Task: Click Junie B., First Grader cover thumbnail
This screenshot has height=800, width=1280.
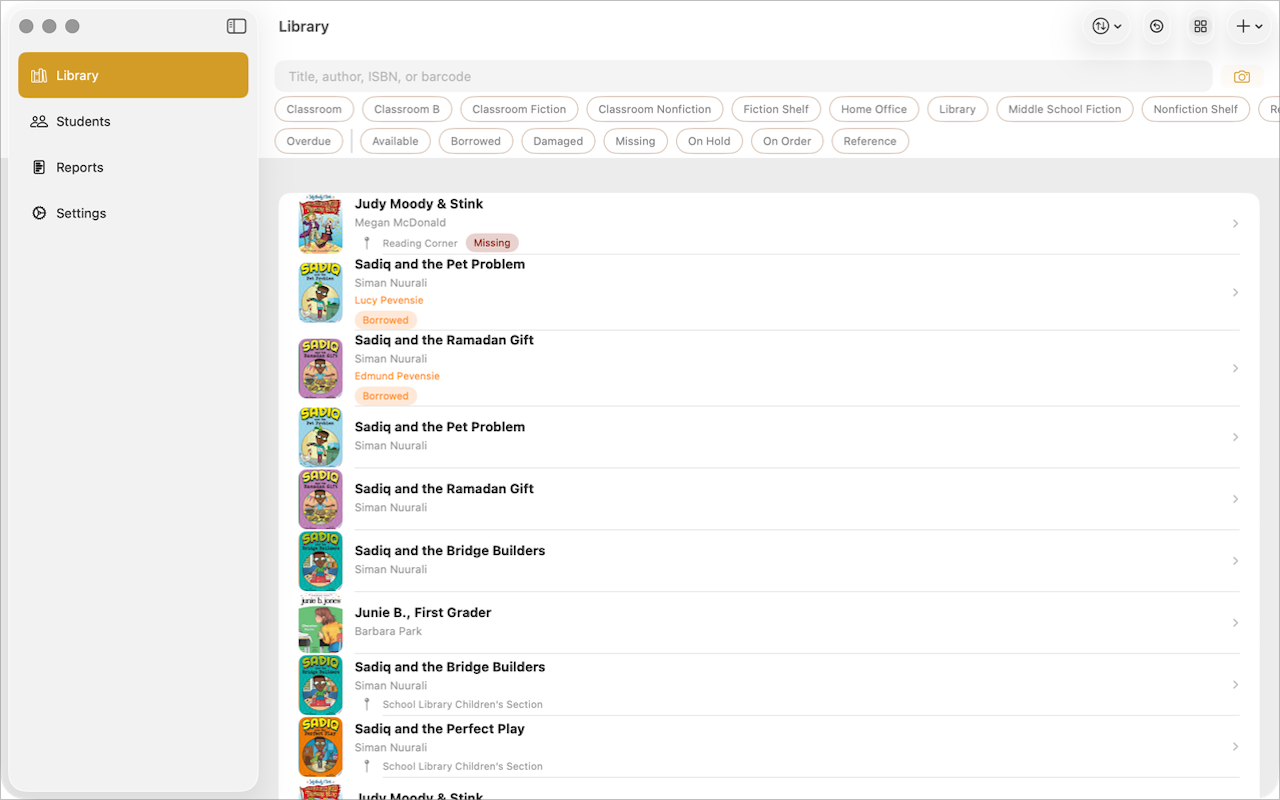Action: (320, 623)
